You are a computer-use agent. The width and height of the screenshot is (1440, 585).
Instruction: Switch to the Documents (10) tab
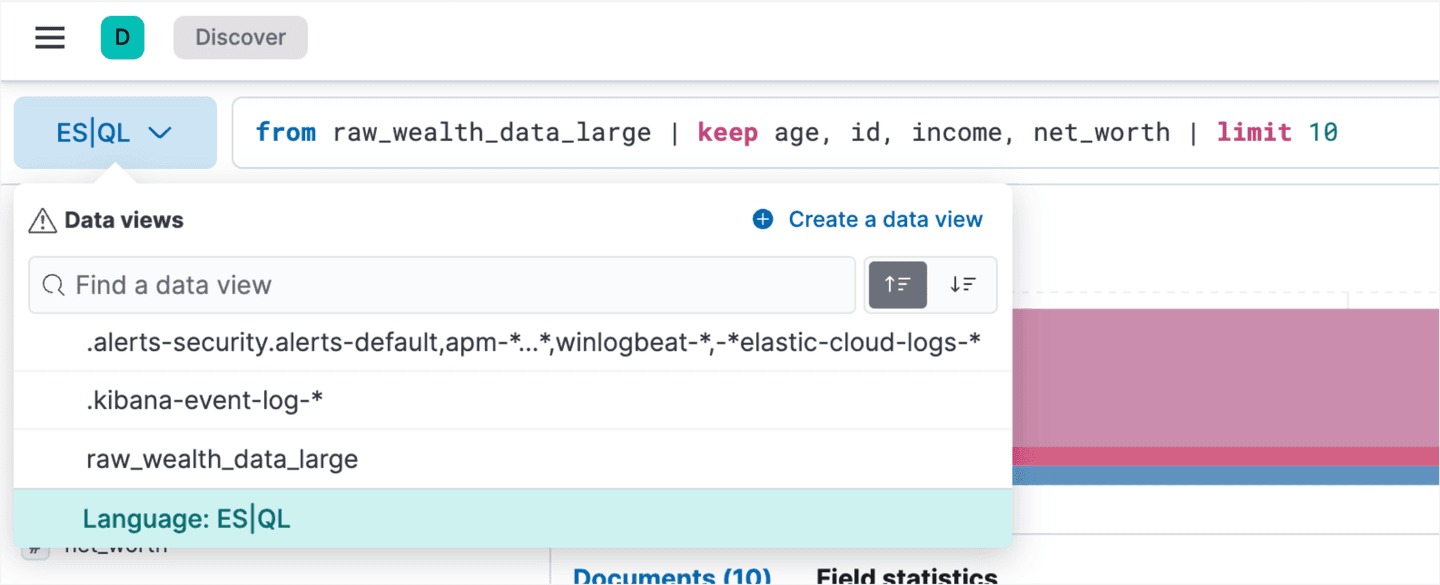pos(671,576)
